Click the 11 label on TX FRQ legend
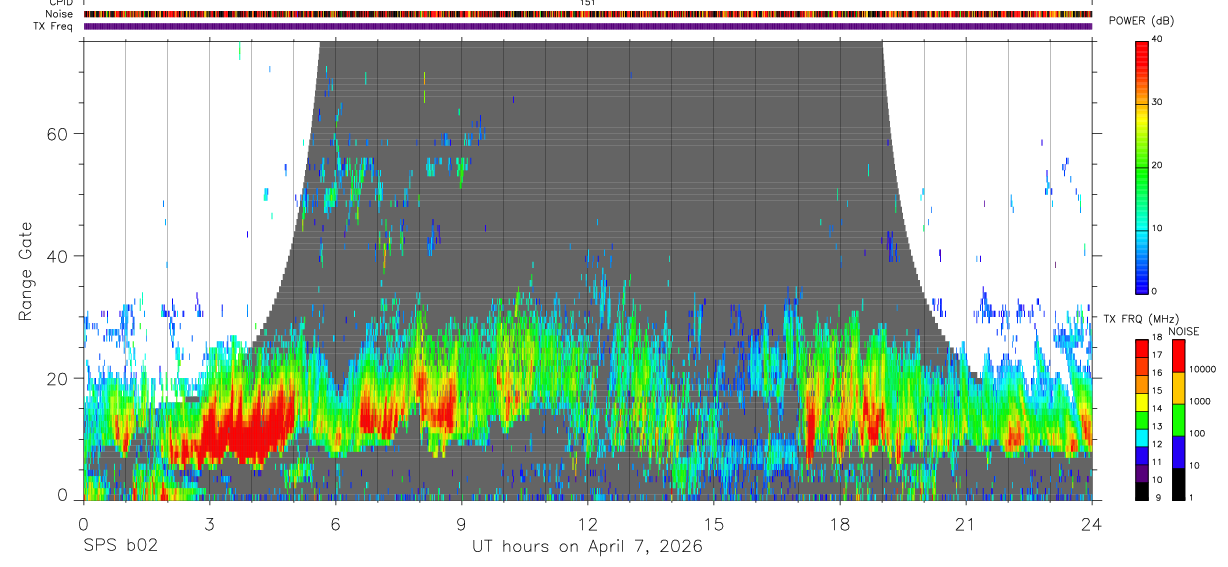Viewport: 1228px width, 567px height. (1155, 461)
